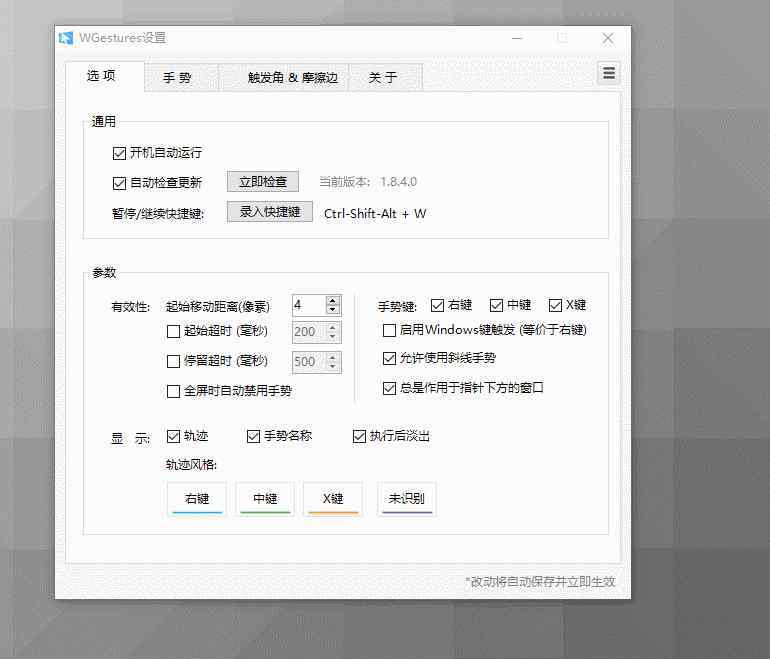Toggle 开机自动运行 checkbox

pyautogui.click(x=119, y=153)
